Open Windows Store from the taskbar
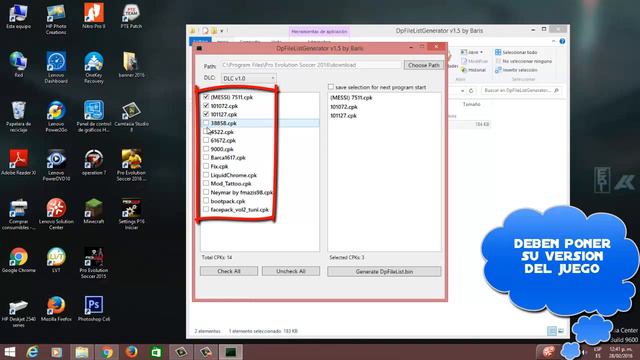The width and height of the screenshot is (640, 360). pyautogui.click(x=156, y=352)
